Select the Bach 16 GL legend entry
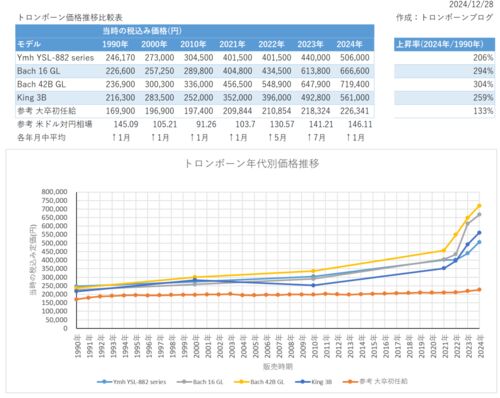500x398 pixels. pyautogui.click(x=200, y=382)
